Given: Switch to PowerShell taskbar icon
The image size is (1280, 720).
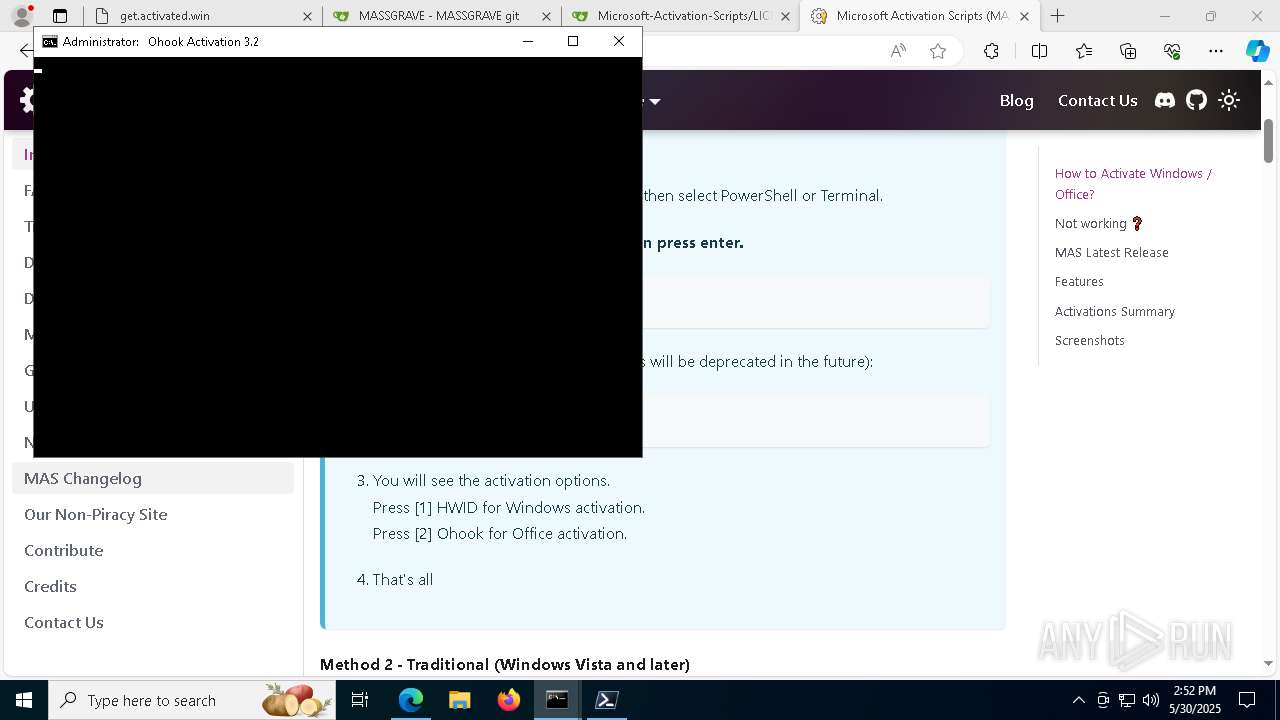Looking at the screenshot, I should 606,700.
